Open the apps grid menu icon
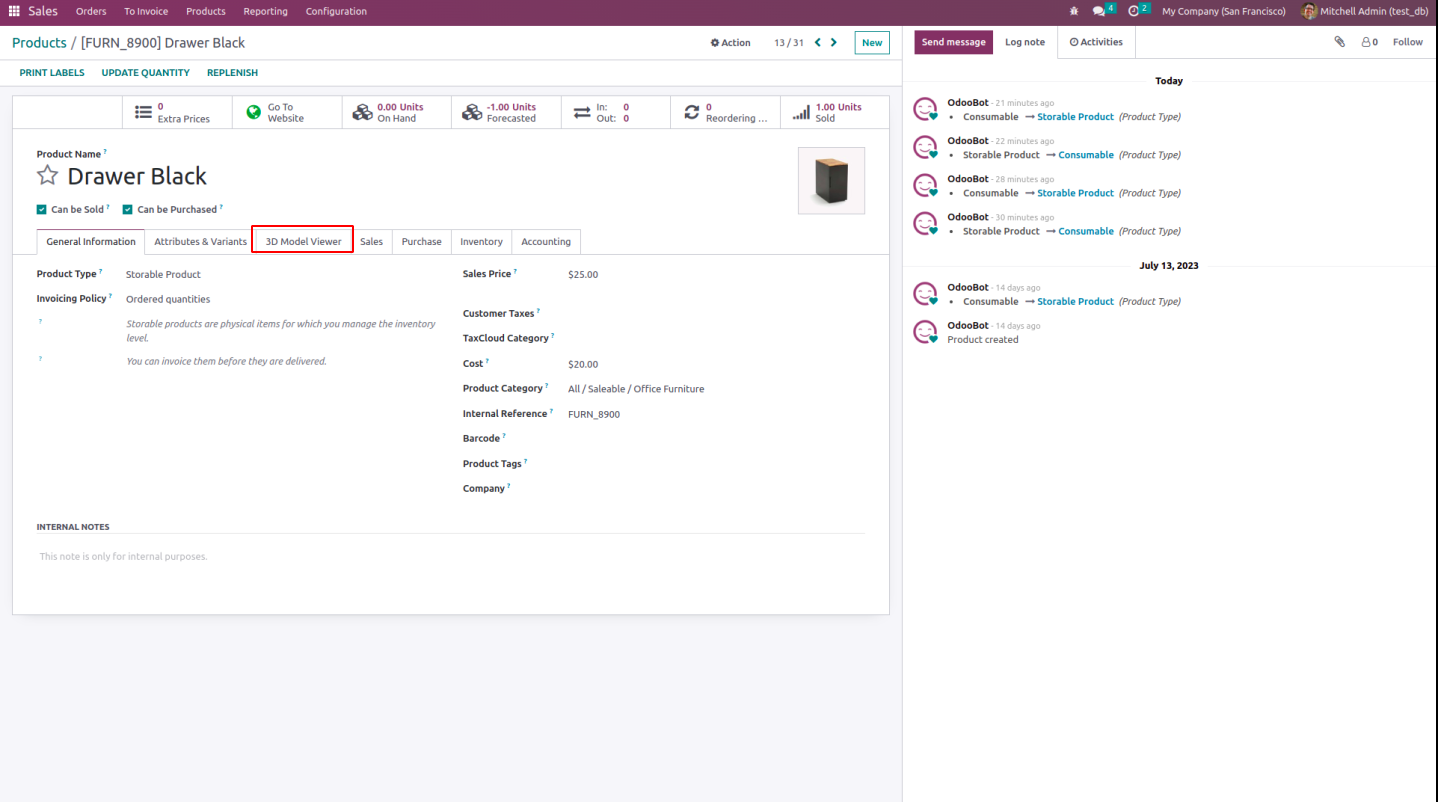This screenshot has height=802, width=1438. coord(14,11)
